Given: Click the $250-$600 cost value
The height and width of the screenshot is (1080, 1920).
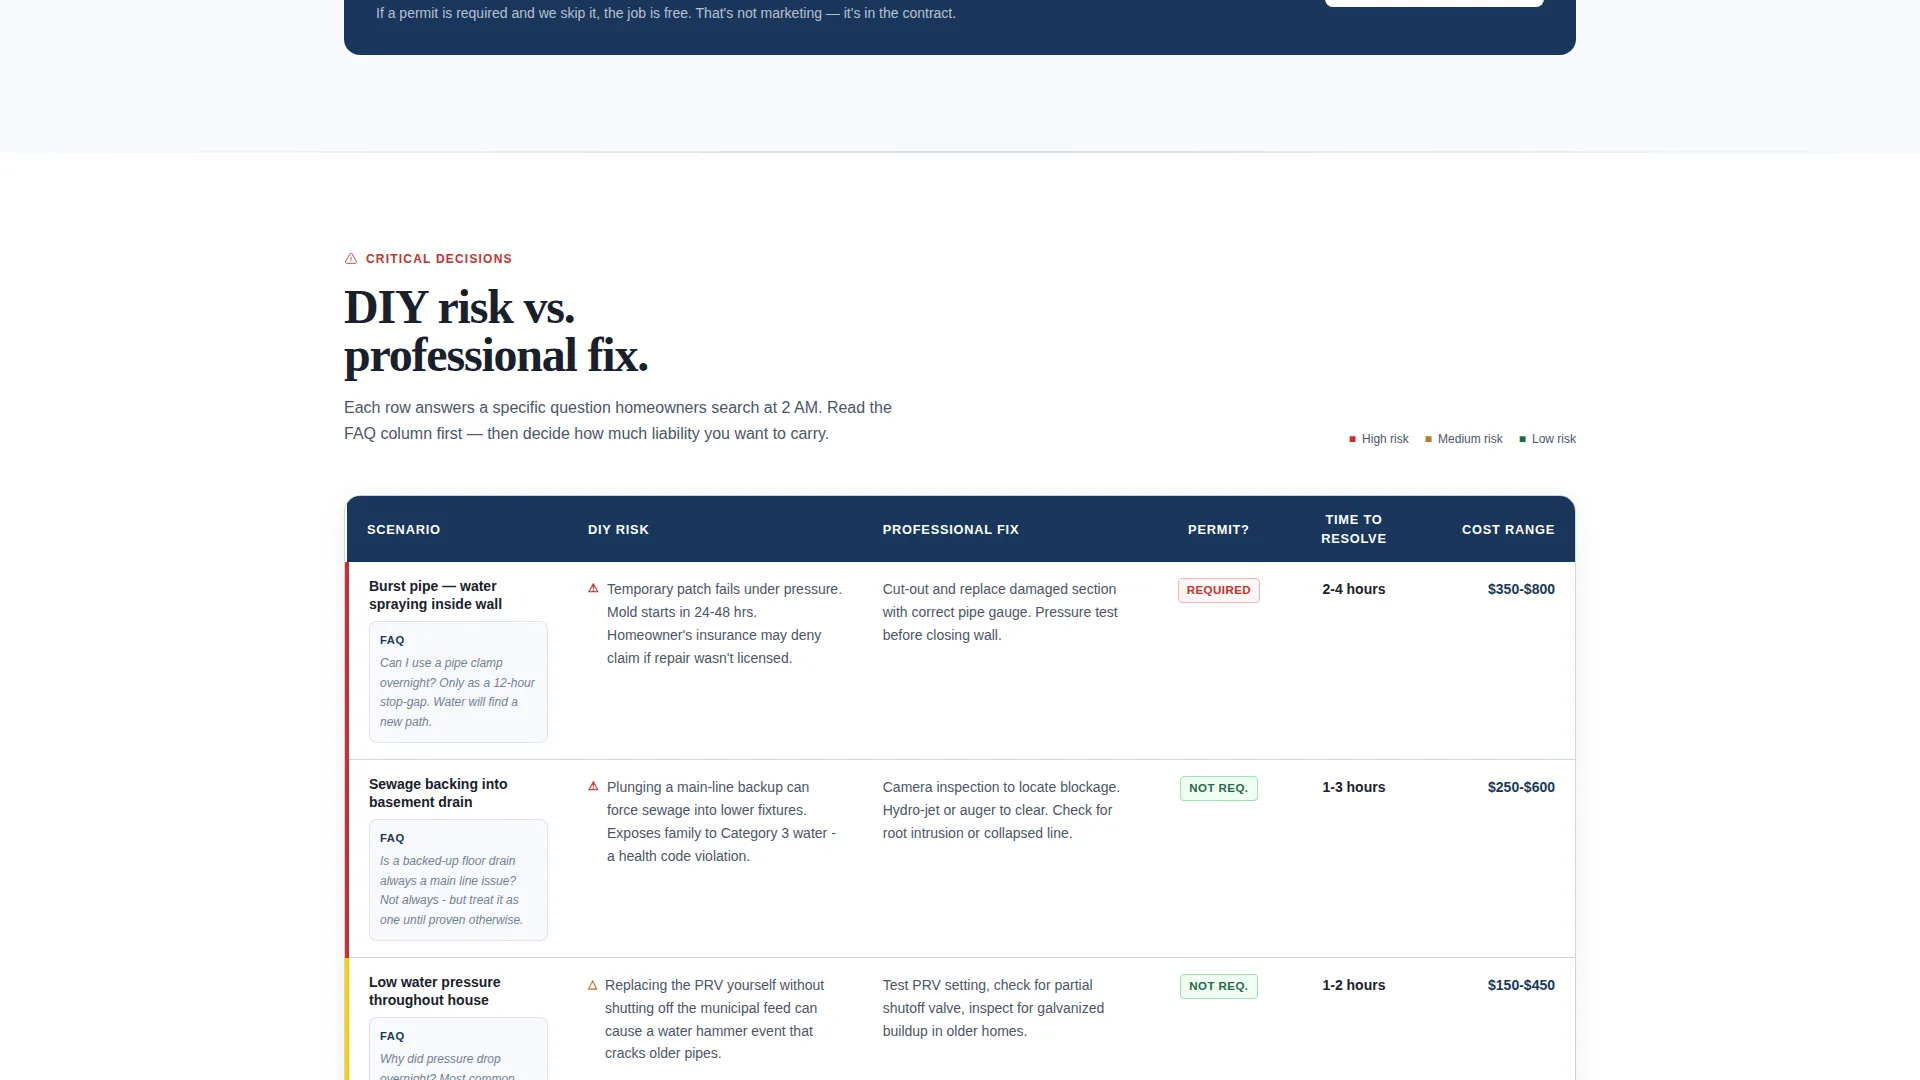Looking at the screenshot, I should (1521, 787).
